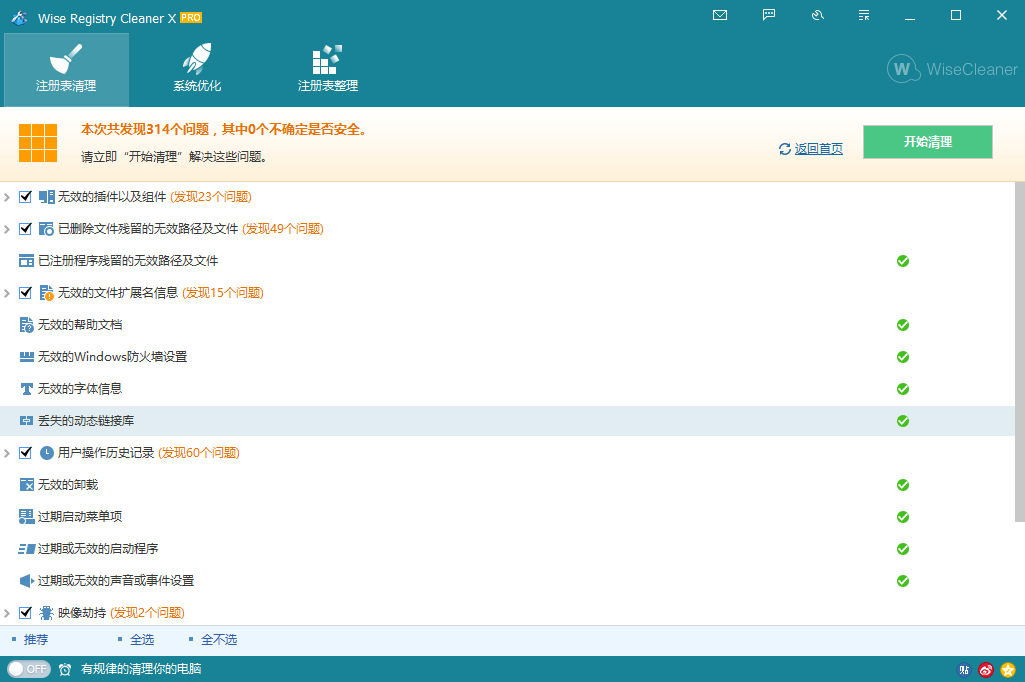The height and width of the screenshot is (682, 1025).
Task: Open the feedback mail icon in the titlebar
Action: (719, 15)
